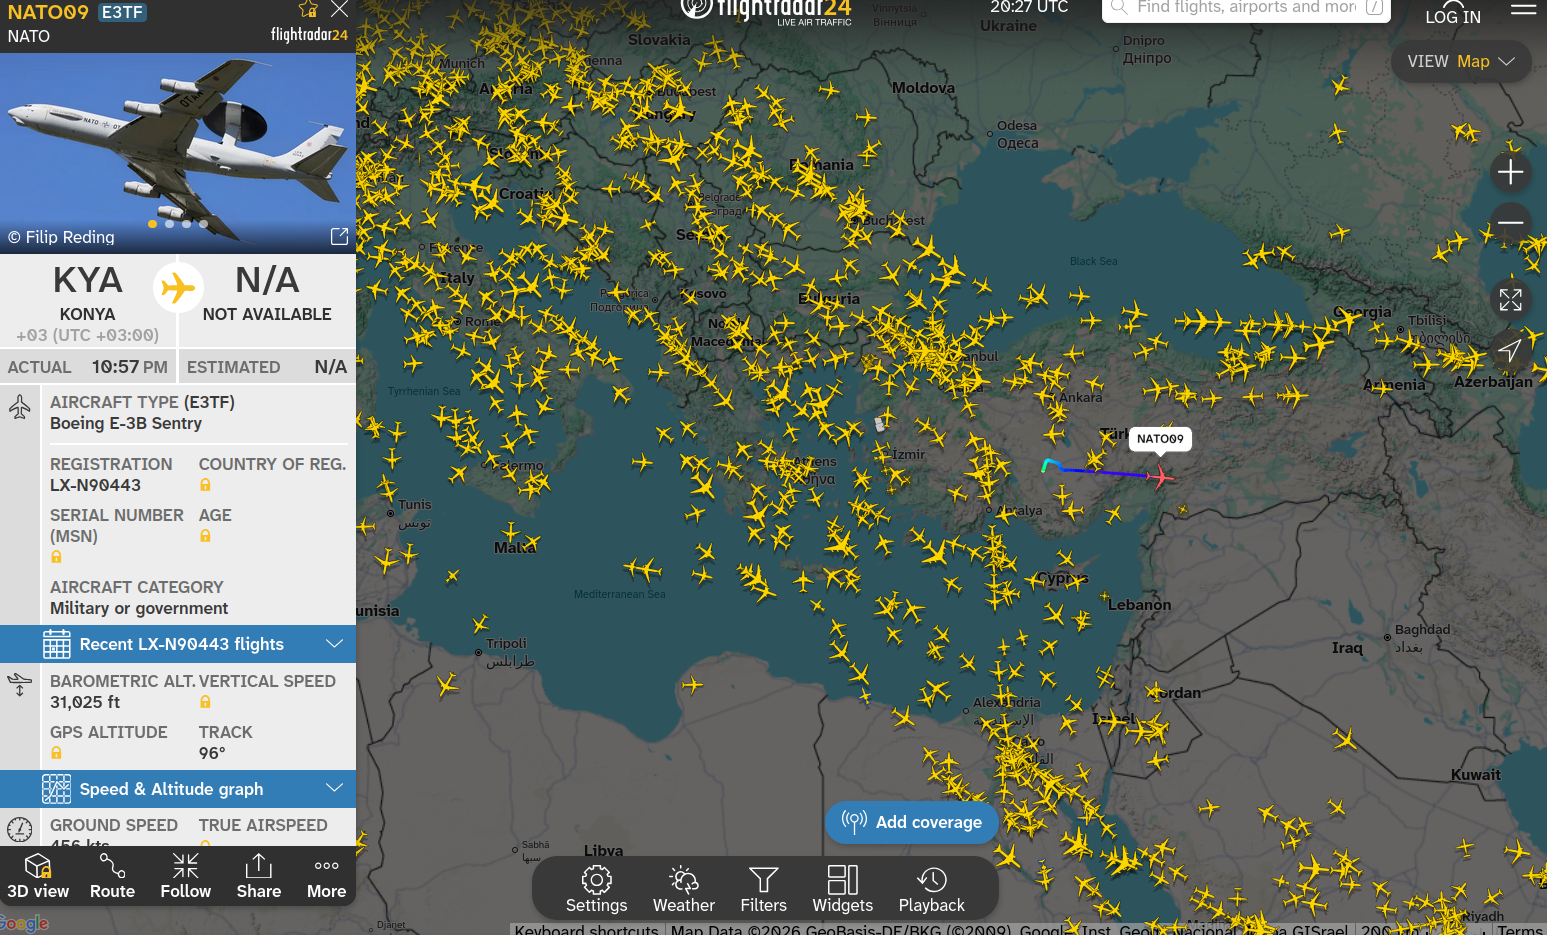Click the aircraft type icon beside Boeing E-3B Sentry
This screenshot has height=935, width=1547.
click(20, 407)
